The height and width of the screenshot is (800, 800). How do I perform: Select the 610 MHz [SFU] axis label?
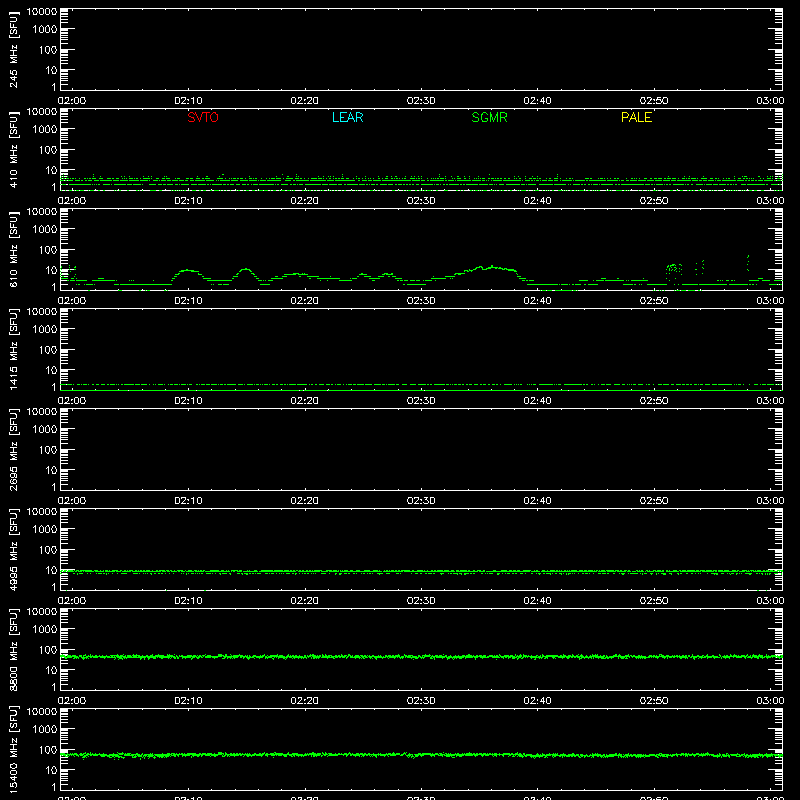pyautogui.click(x=13, y=249)
